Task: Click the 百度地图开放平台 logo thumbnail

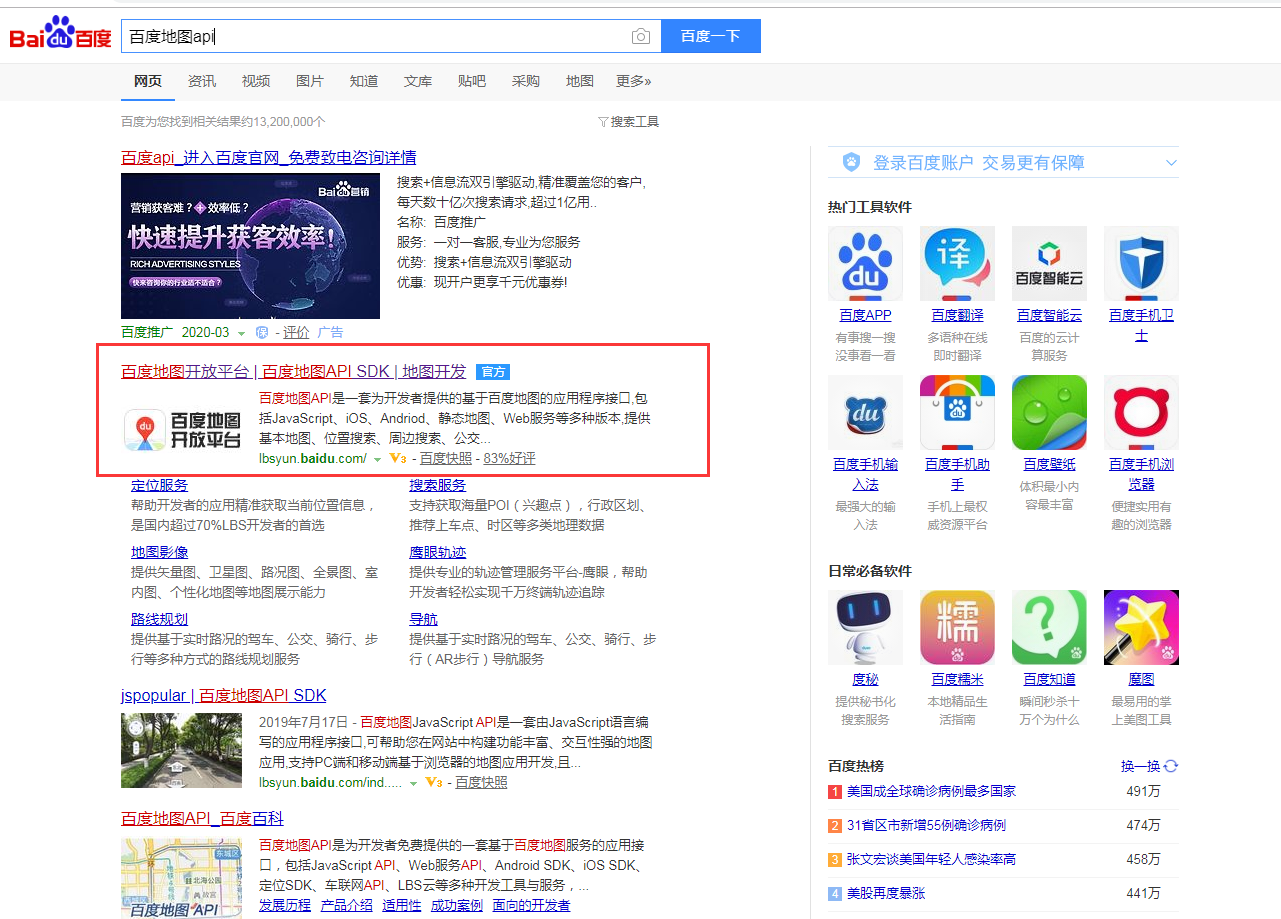Action: coord(183,430)
